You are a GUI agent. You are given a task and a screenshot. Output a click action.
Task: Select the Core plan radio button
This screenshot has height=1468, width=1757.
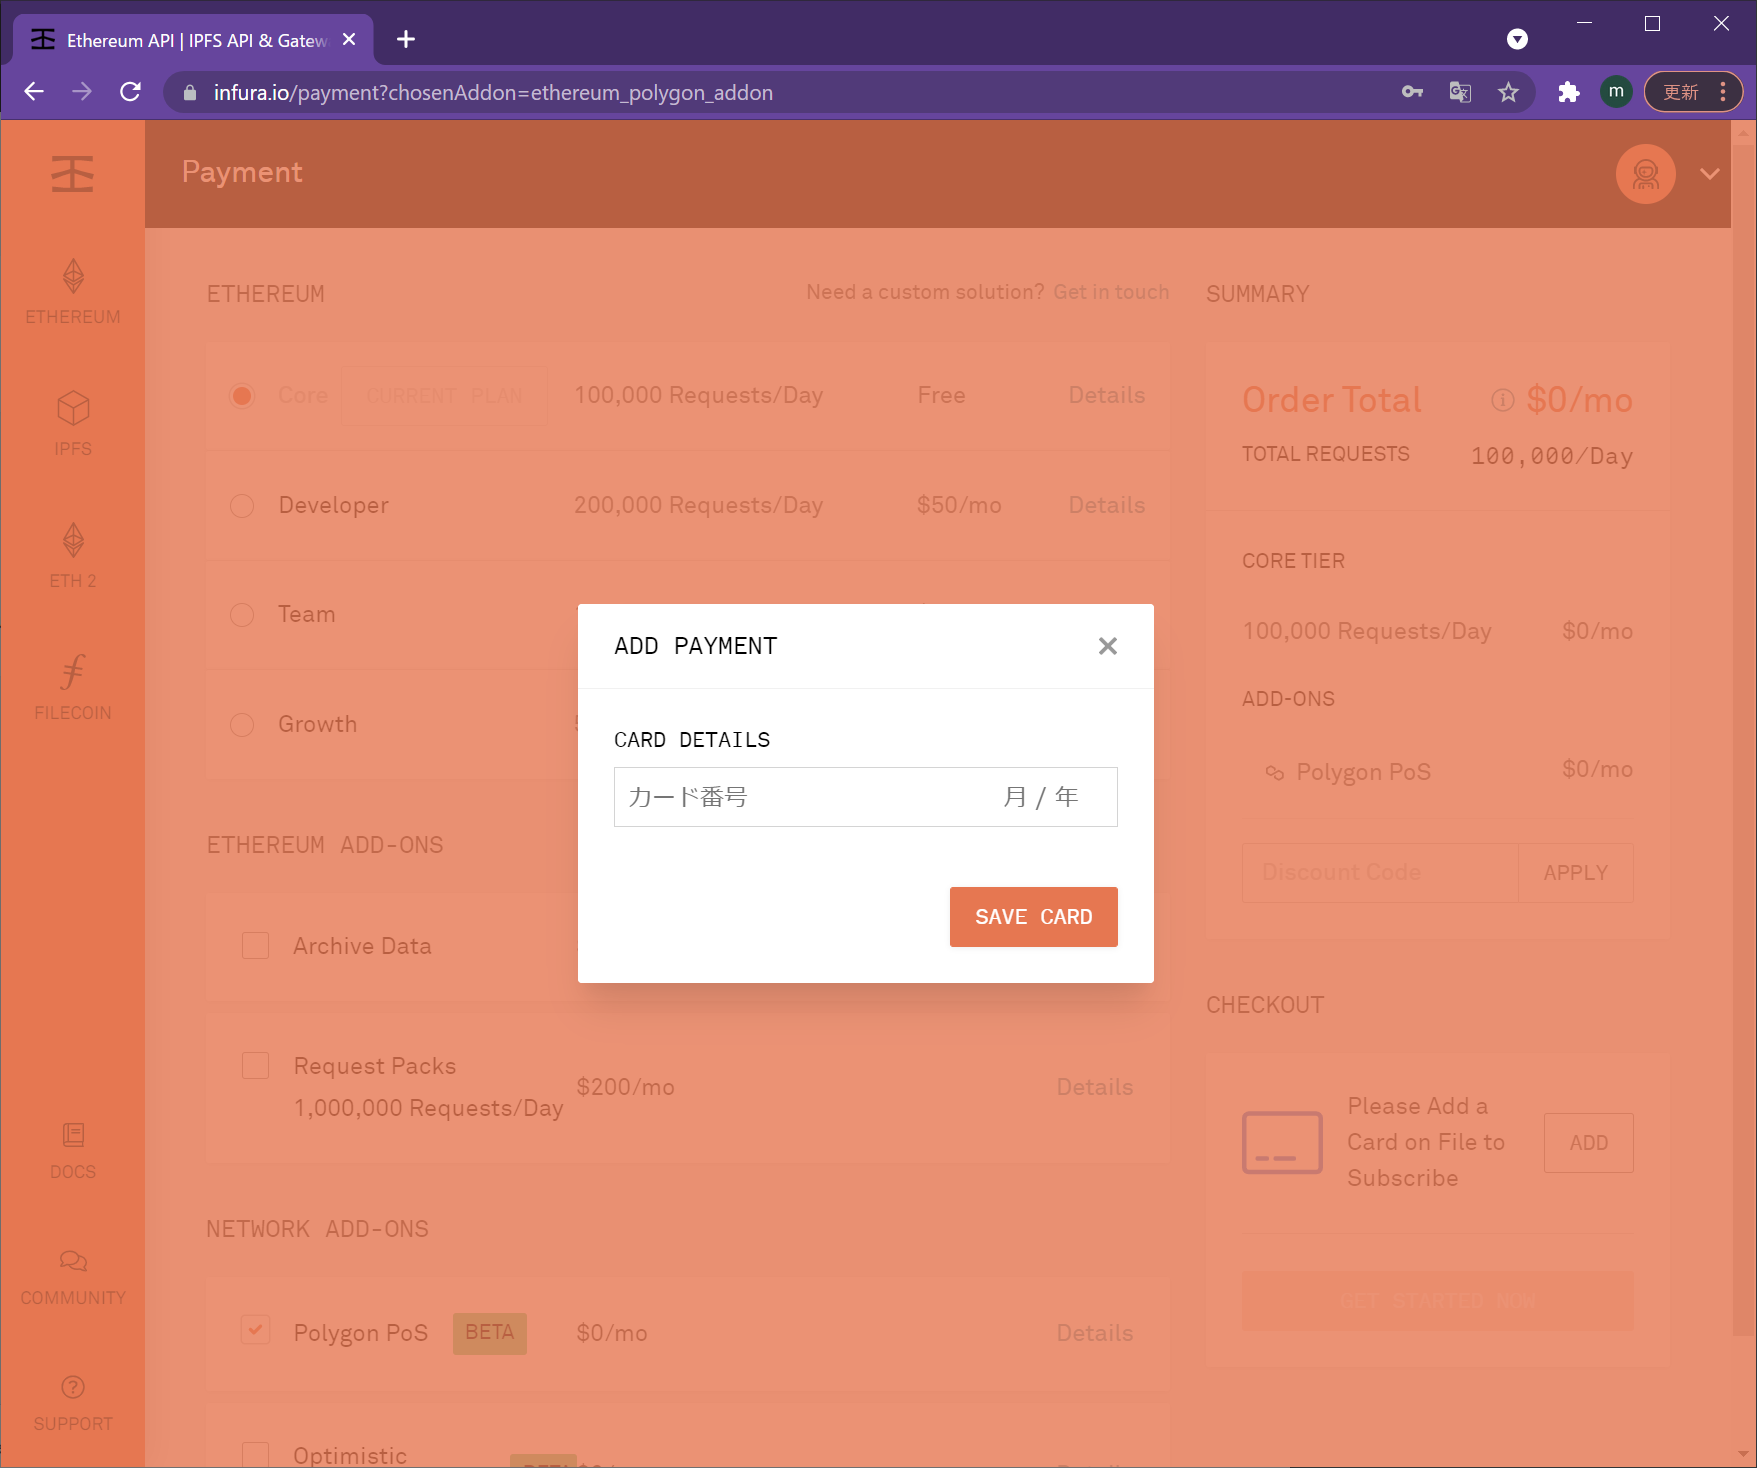coord(242,396)
